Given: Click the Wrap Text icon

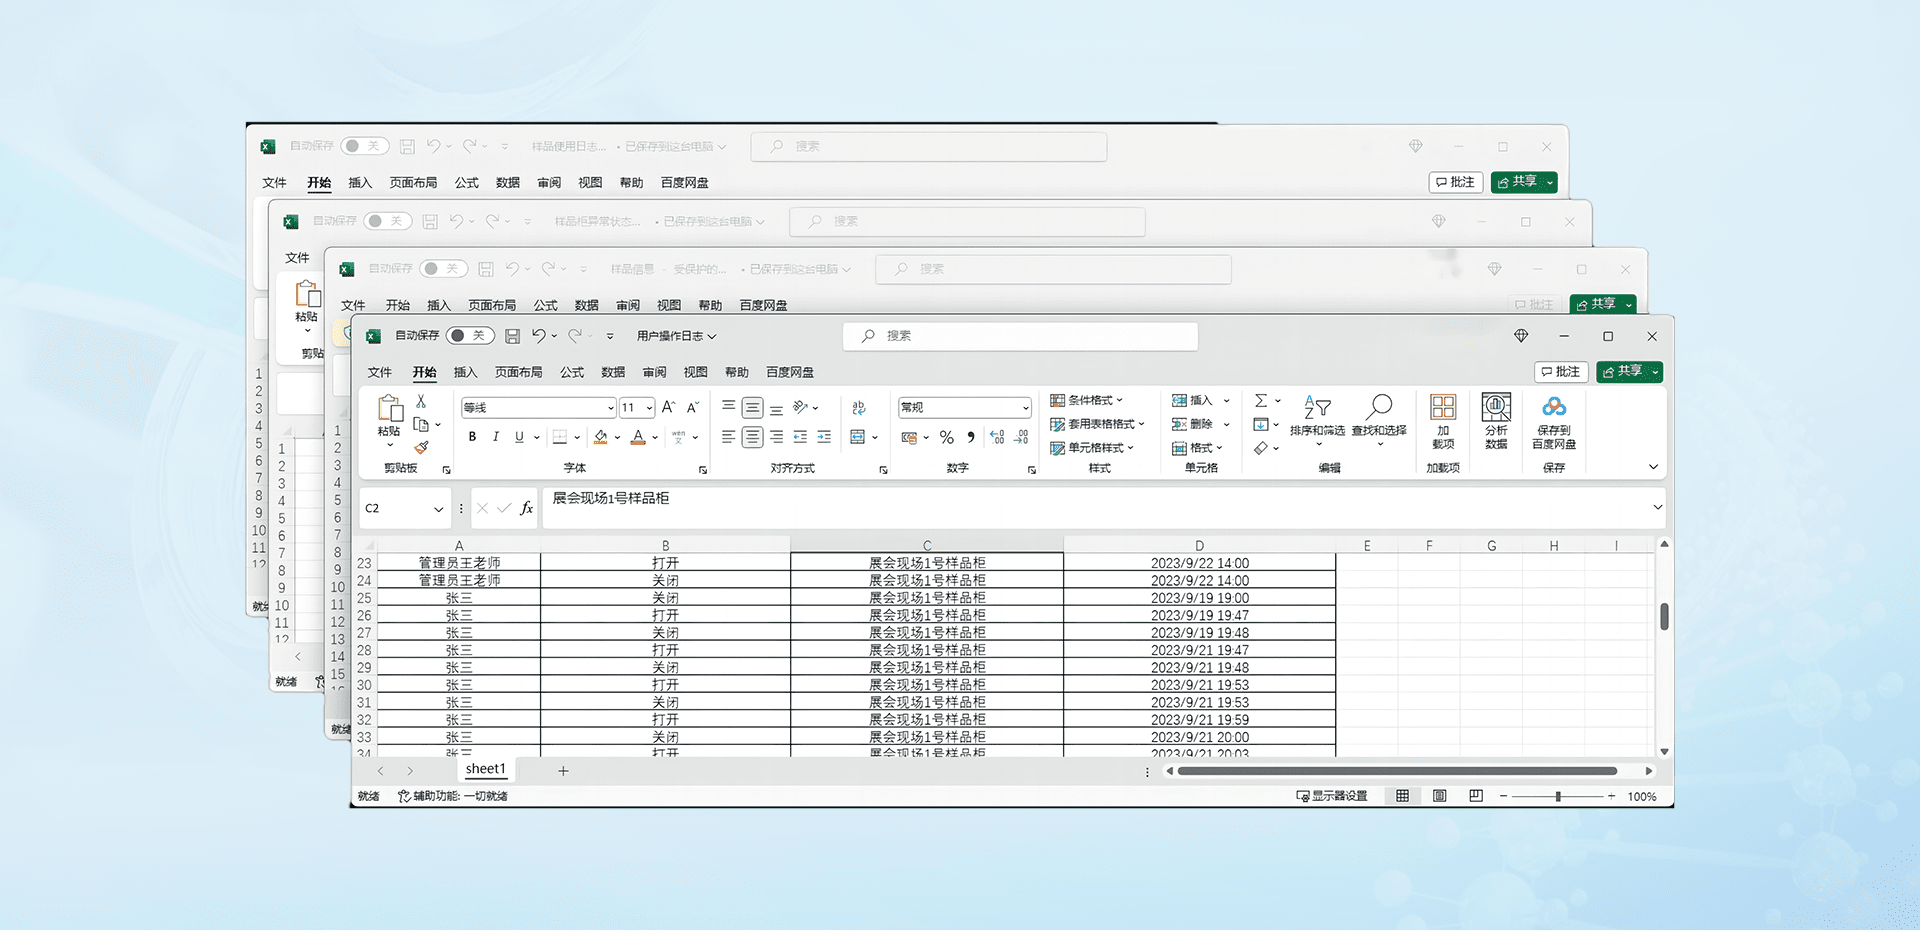Looking at the screenshot, I should [x=859, y=407].
